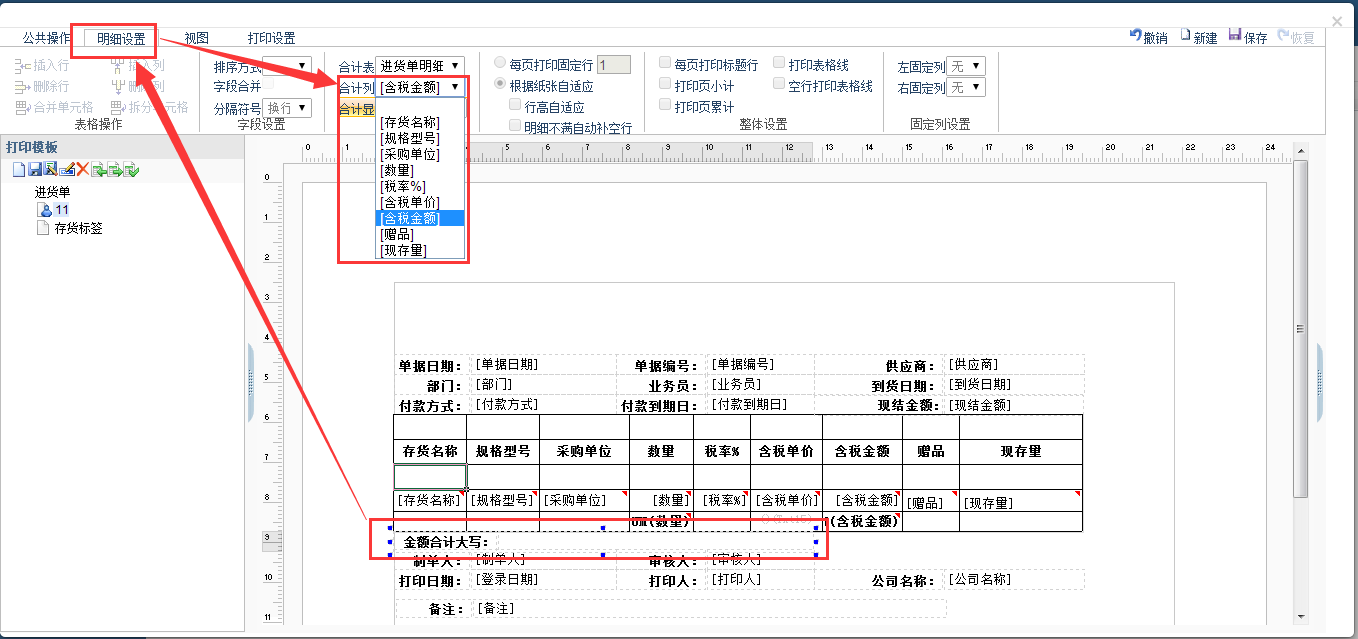Click the floppy-disk save icon in 打印模板 panel
This screenshot has width=1358, height=639.
tap(34, 170)
